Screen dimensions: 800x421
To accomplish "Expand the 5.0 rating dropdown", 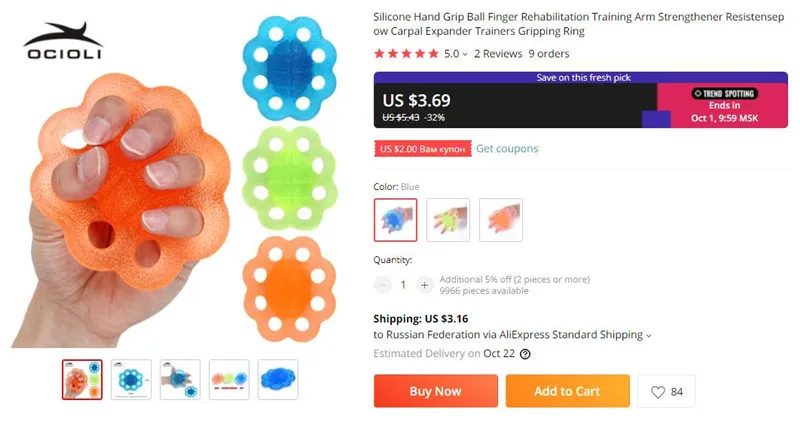I will pos(456,54).
